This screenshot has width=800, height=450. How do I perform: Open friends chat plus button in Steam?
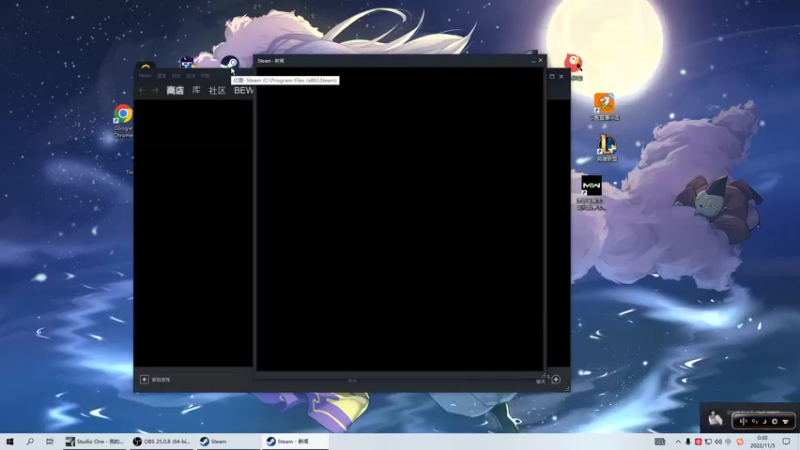tap(556, 379)
